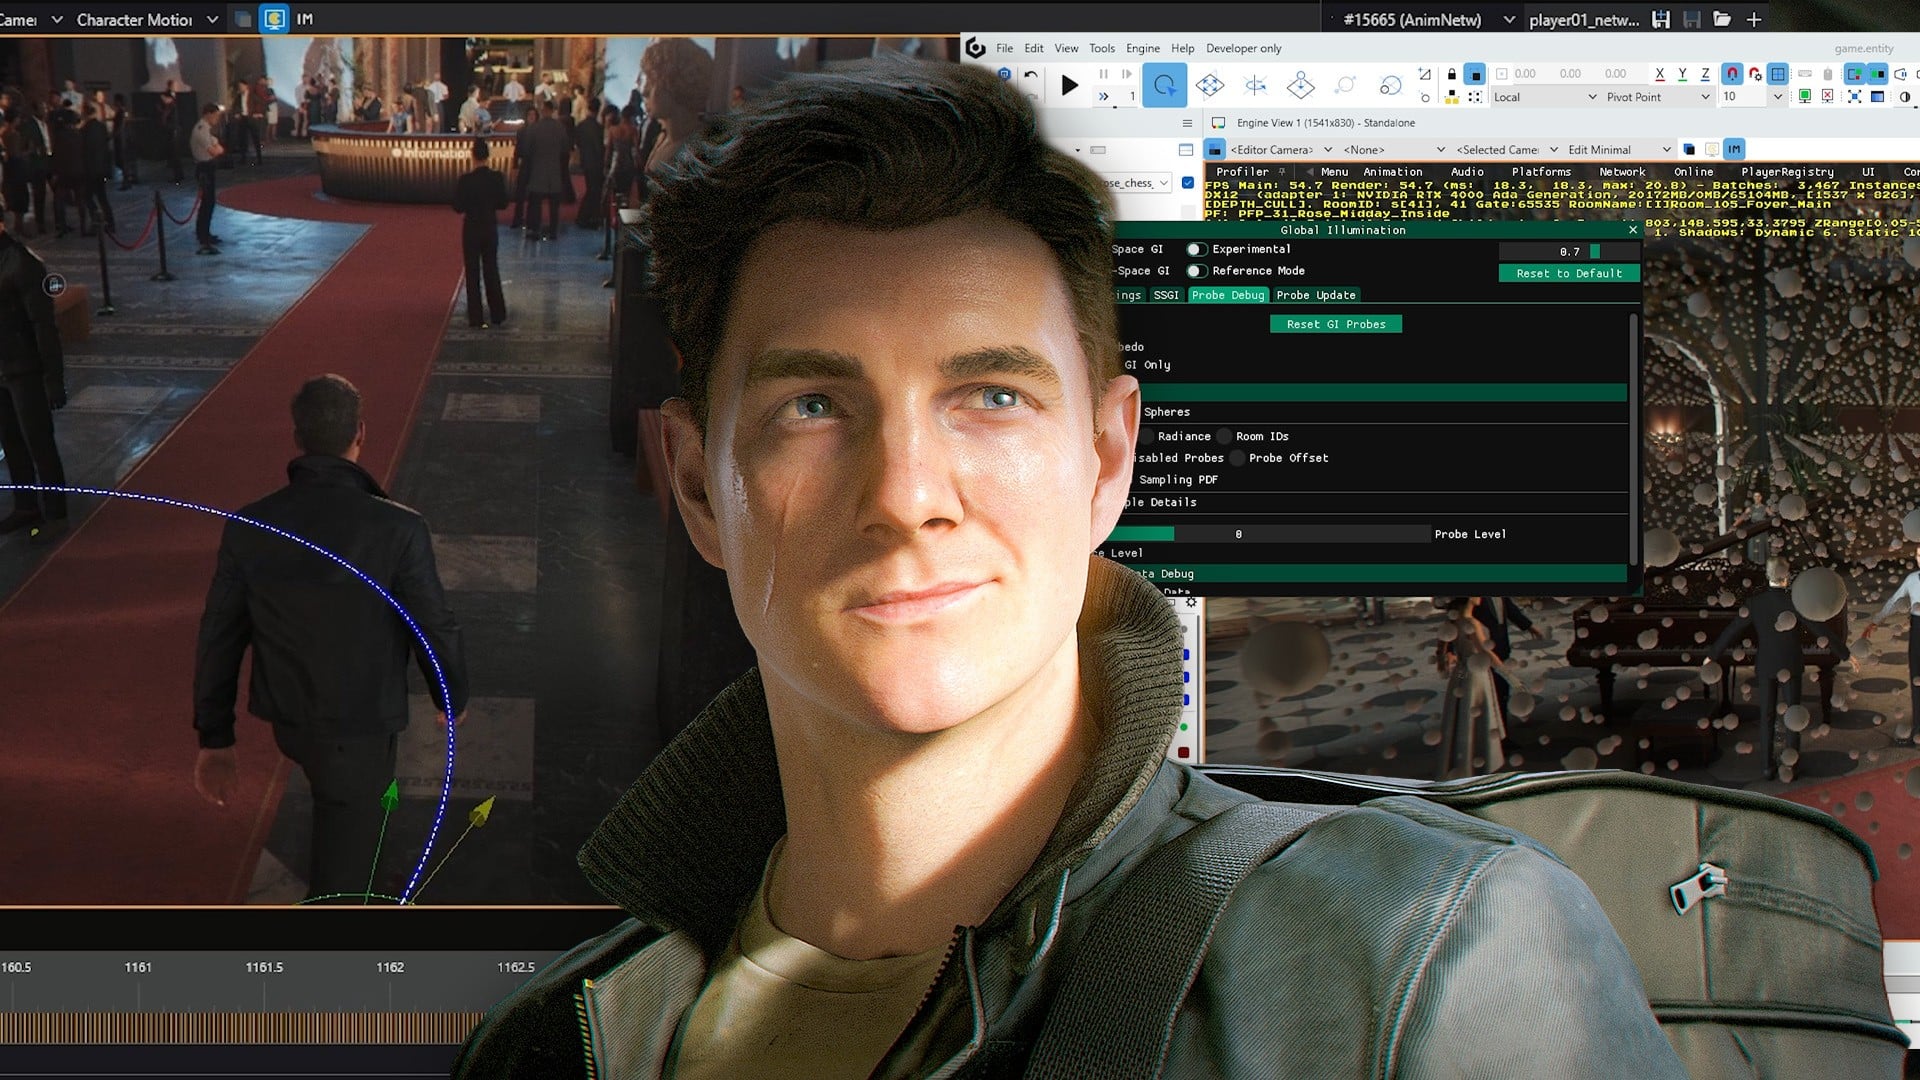
Task: Open the File menu
Action: [x=1004, y=48]
